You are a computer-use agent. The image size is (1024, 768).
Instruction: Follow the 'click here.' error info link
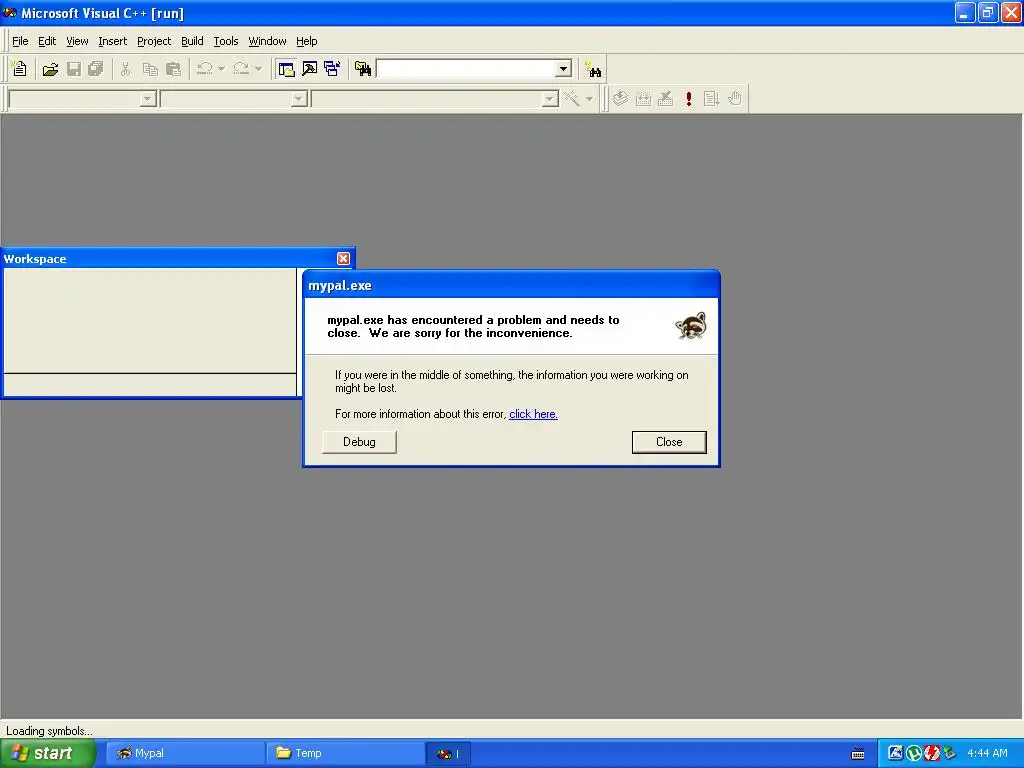tap(533, 414)
